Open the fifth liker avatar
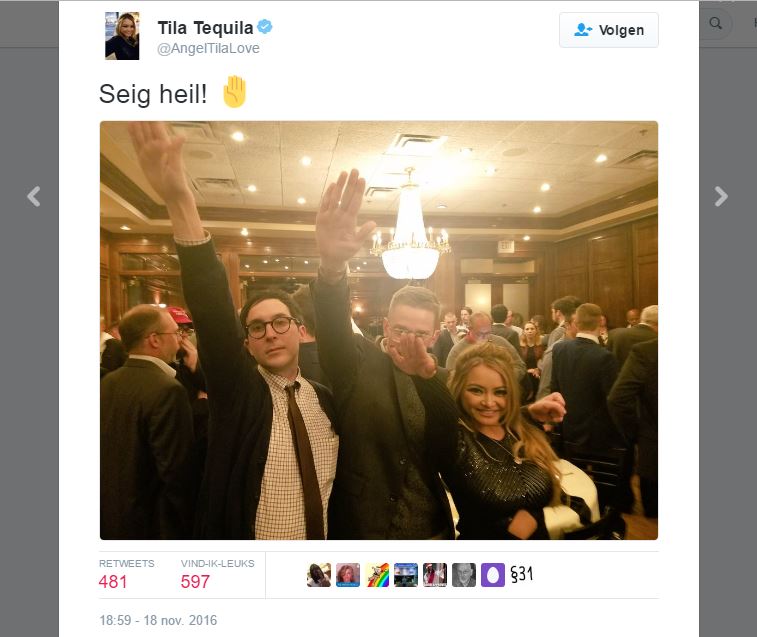 tap(435, 575)
